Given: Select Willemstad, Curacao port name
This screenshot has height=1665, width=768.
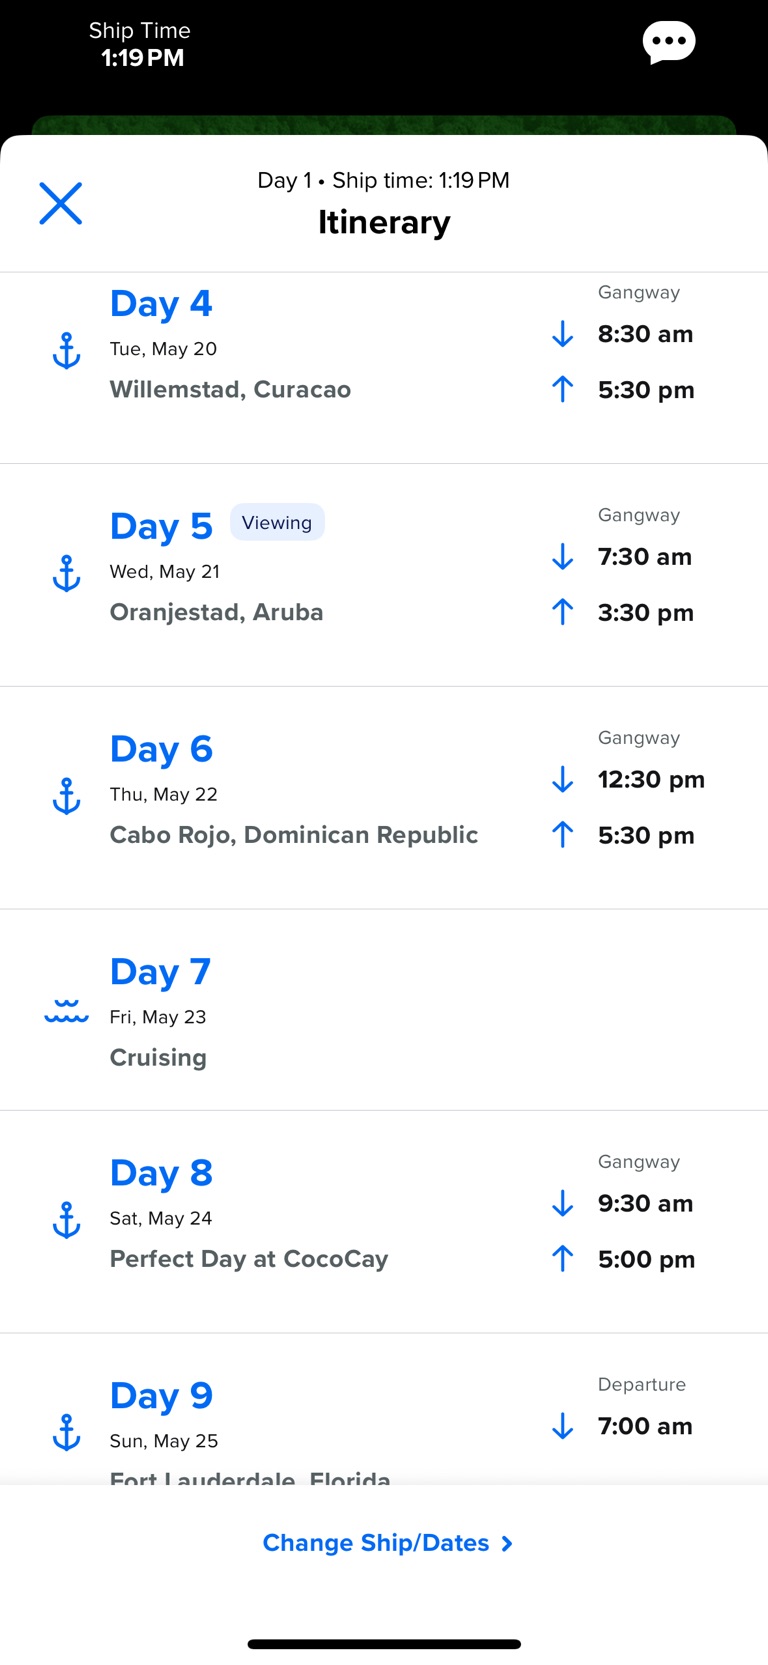Looking at the screenshot, I should [230, 389].
